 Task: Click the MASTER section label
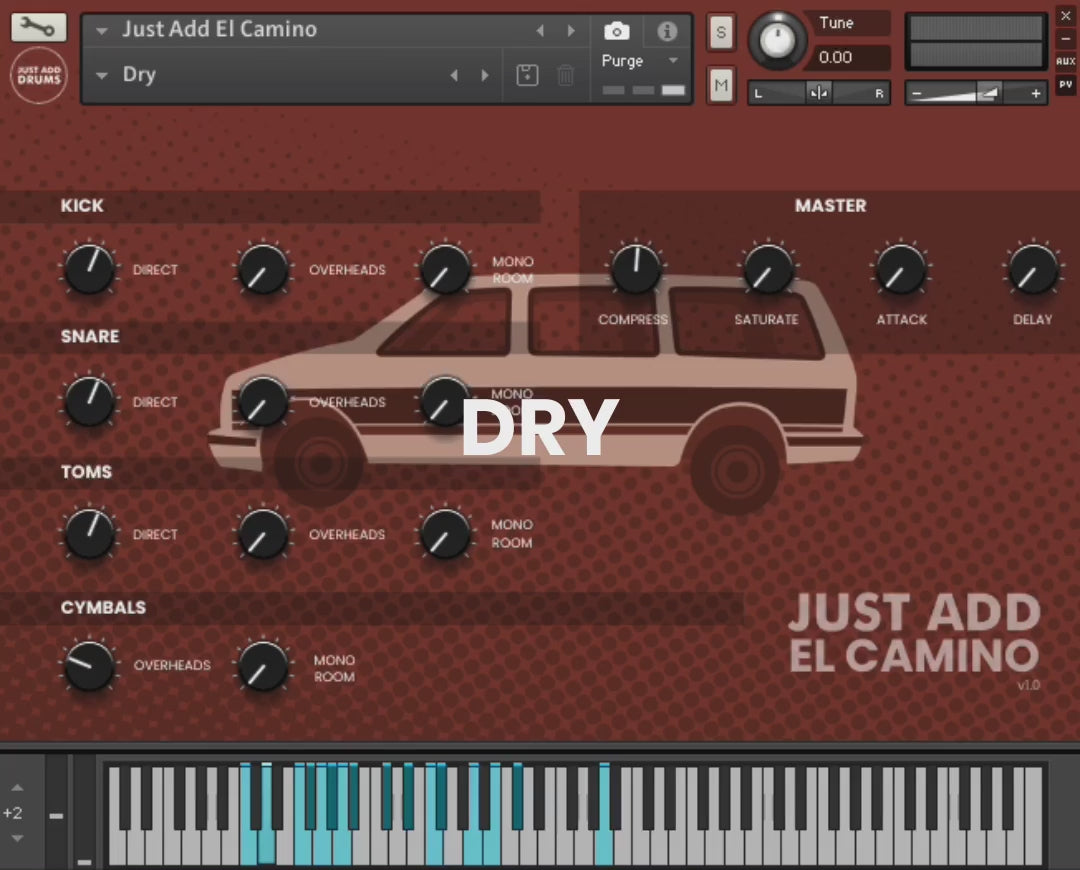click(831, 205)
